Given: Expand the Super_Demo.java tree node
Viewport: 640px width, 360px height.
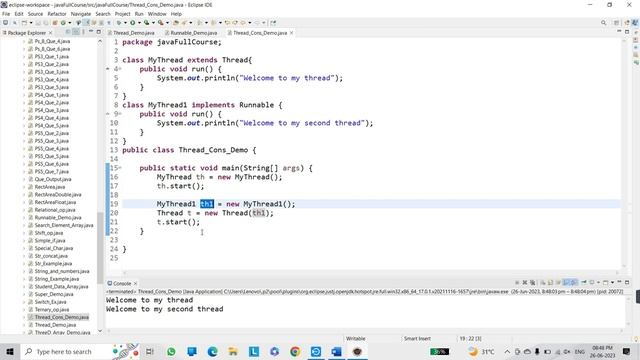Looking at the screenshot, I should (x=24, y=294).
